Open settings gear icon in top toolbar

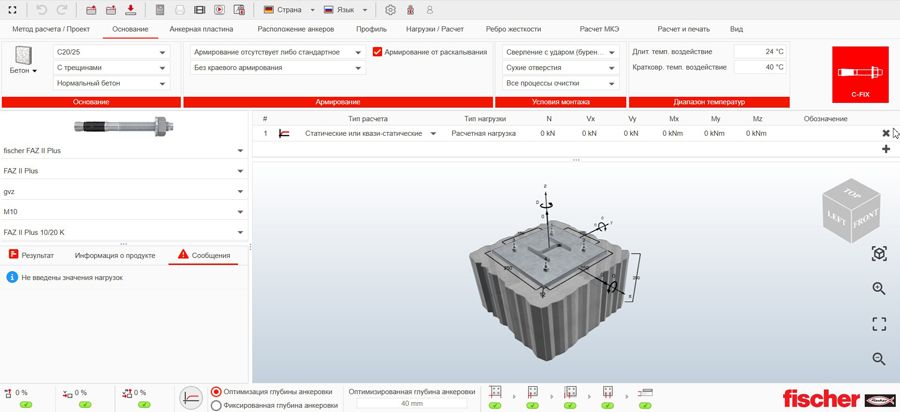tap(390, 10)
